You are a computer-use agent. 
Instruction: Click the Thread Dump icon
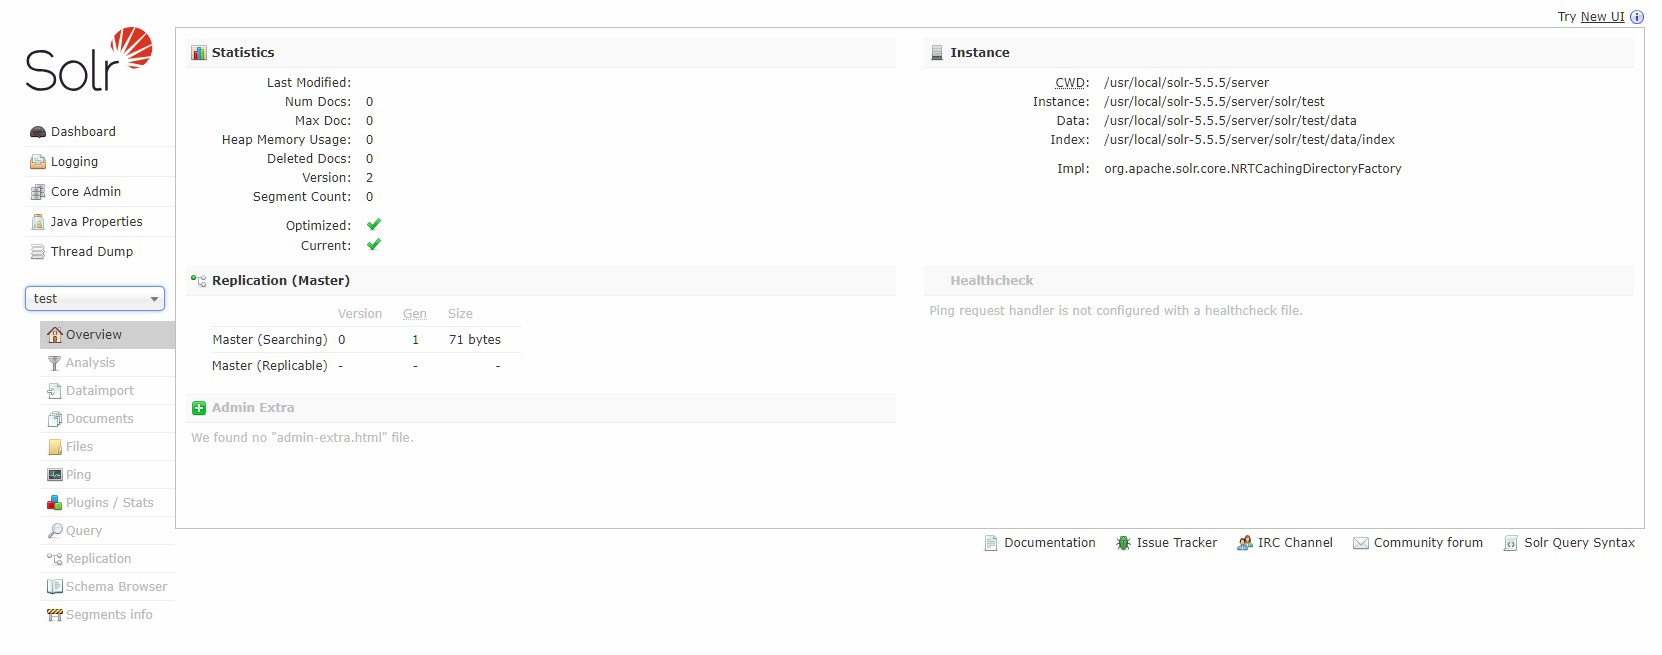(x=38, y=252)
